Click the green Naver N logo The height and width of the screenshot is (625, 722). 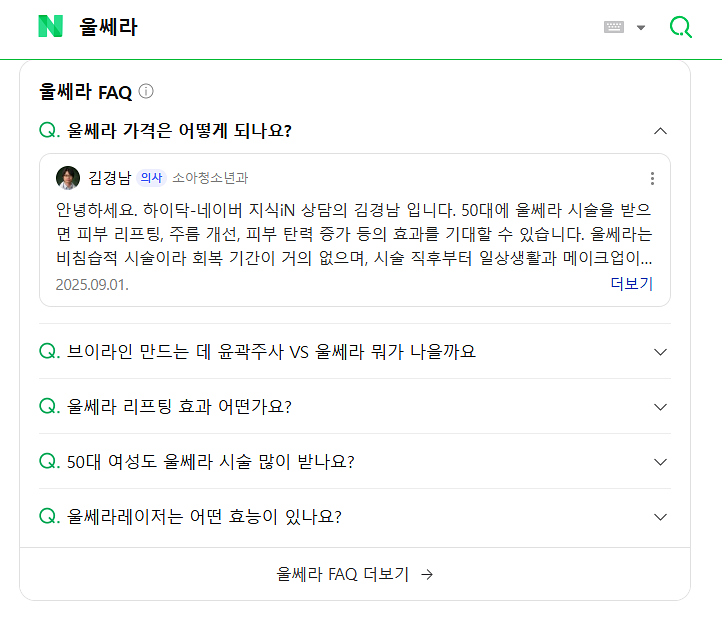(50, 27)
